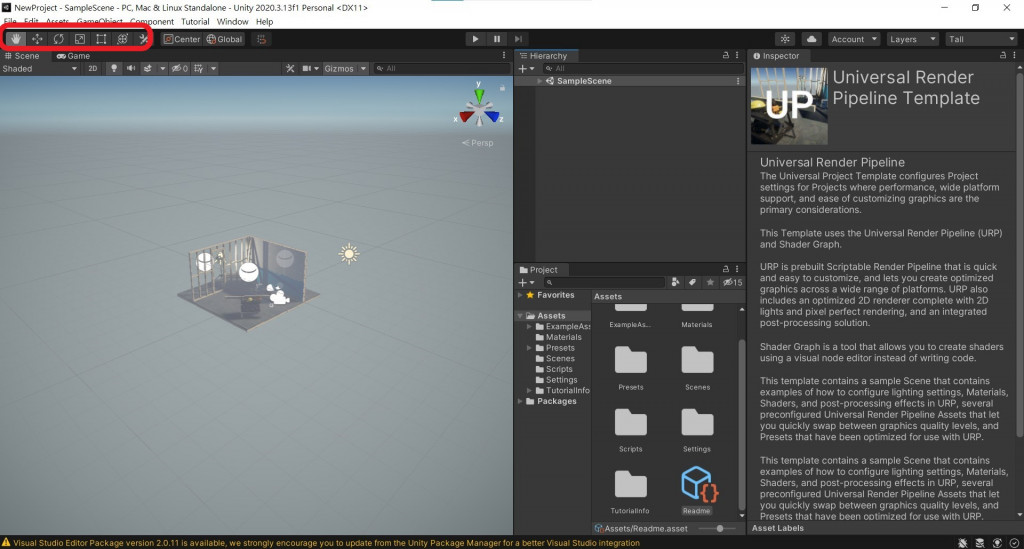Expand Presets folder tree arrow
The width and height of the screenshot is (1024, 549).
click(530, 348)
